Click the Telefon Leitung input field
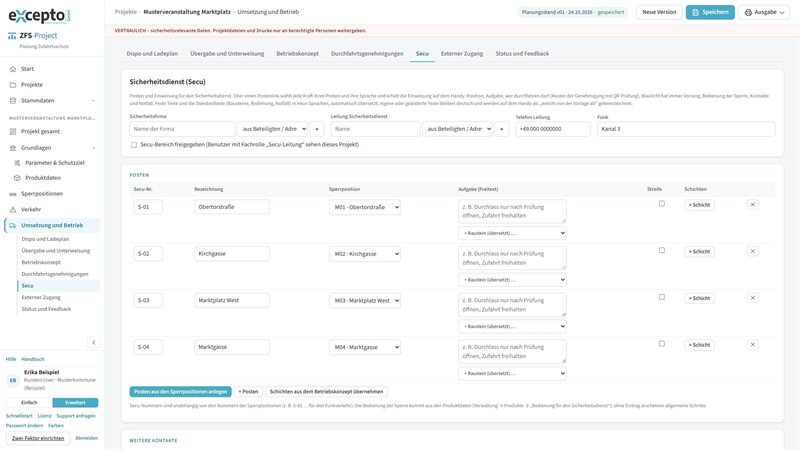Viewport: 800px width, 450px height. (553, 129)
